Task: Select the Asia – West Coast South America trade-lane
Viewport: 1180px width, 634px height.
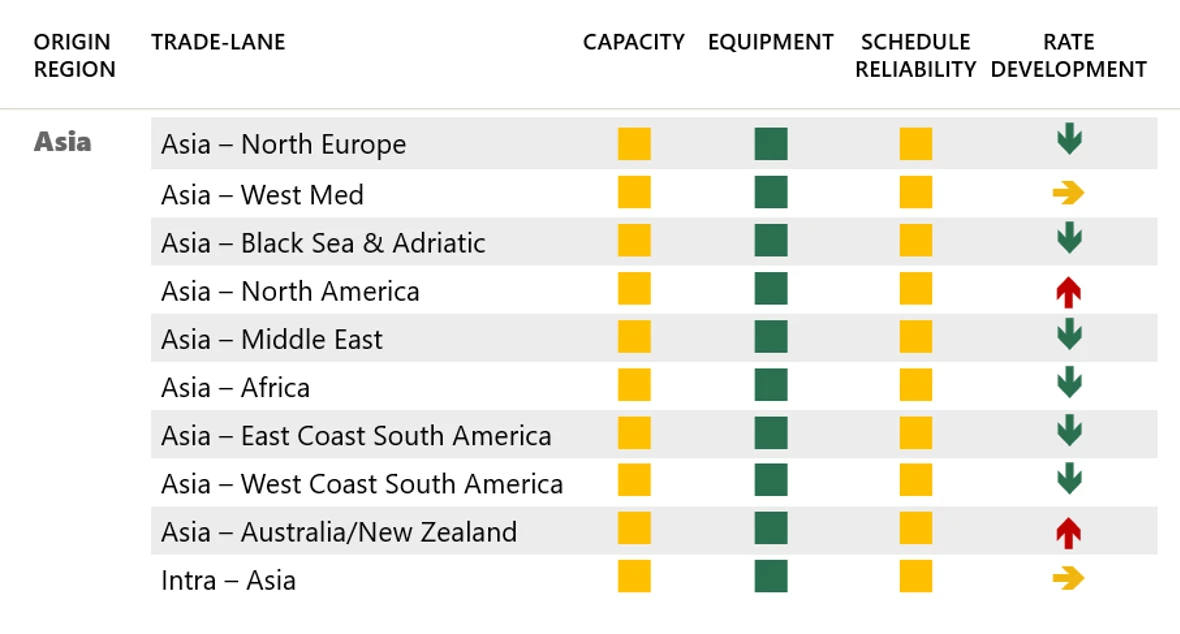Action: 362,484
